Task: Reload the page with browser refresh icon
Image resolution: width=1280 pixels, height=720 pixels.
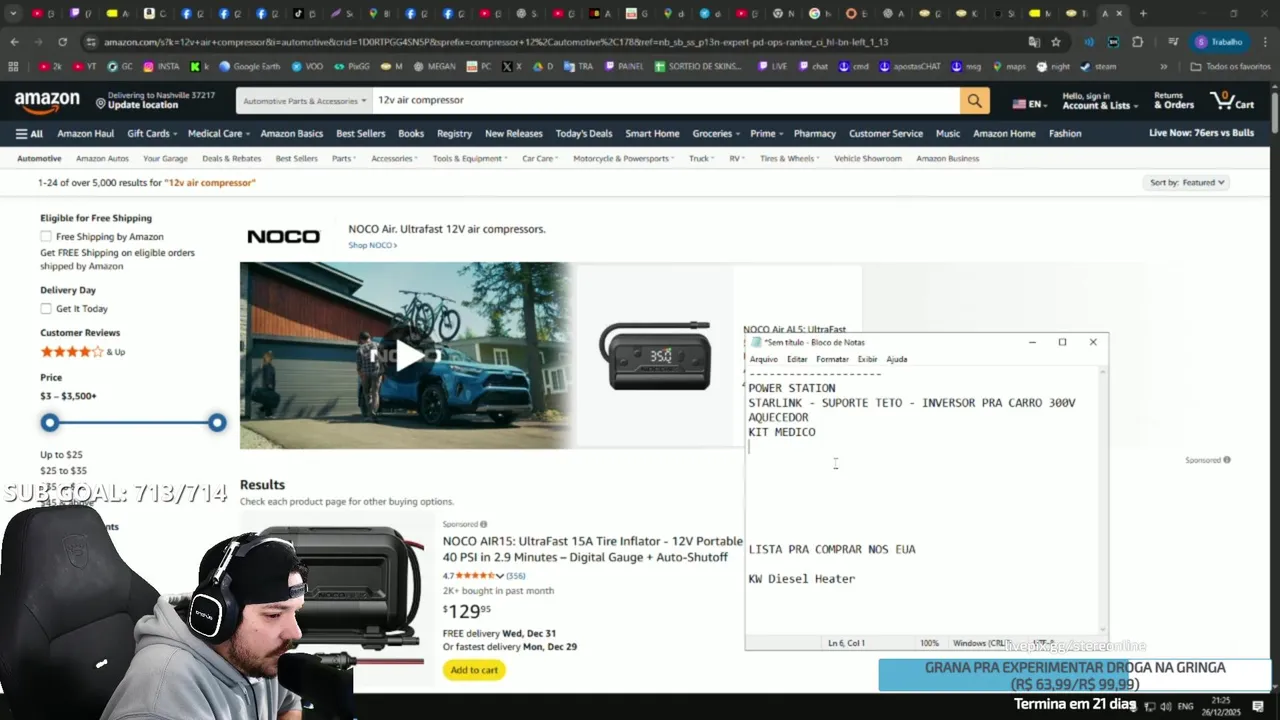Action: [62, 42]
